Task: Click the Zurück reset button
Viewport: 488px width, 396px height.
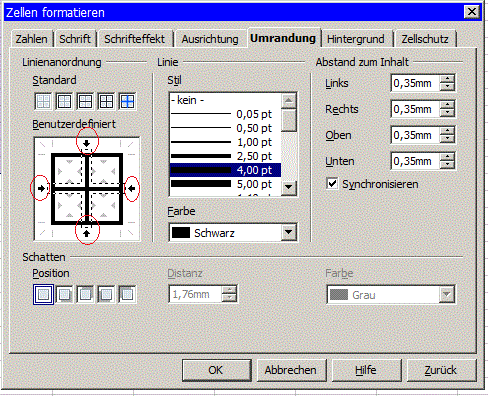Action: point(441,370)
